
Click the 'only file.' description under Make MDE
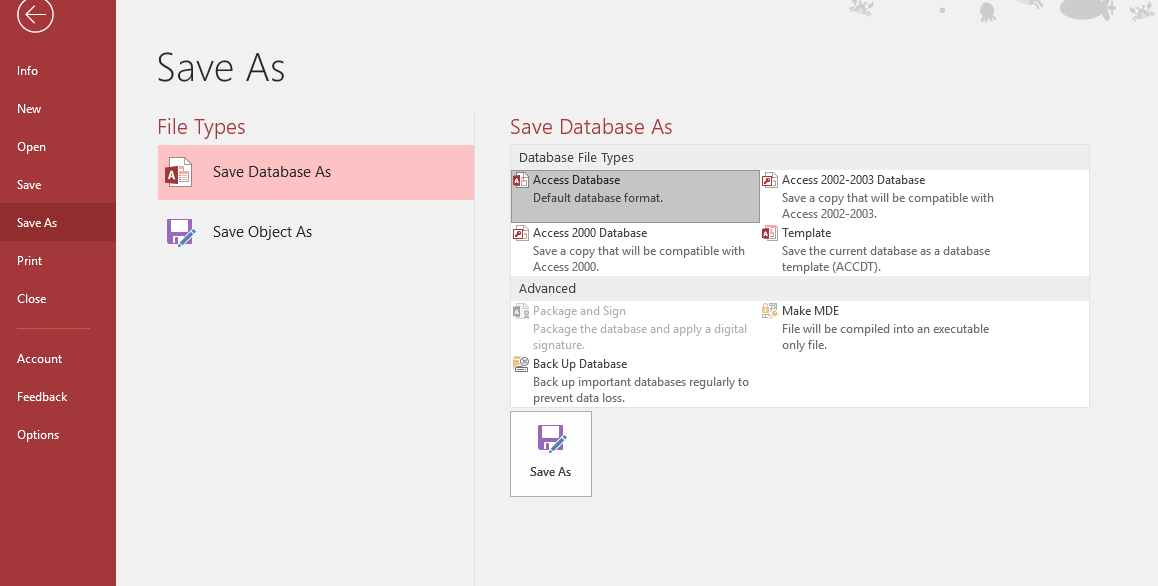804,345
